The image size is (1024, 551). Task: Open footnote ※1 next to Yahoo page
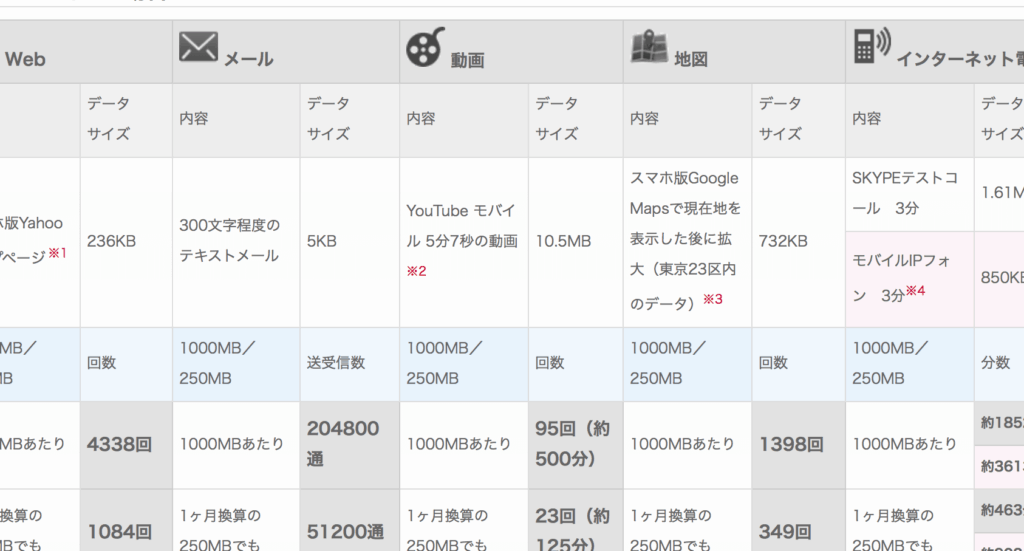(58, 253)
